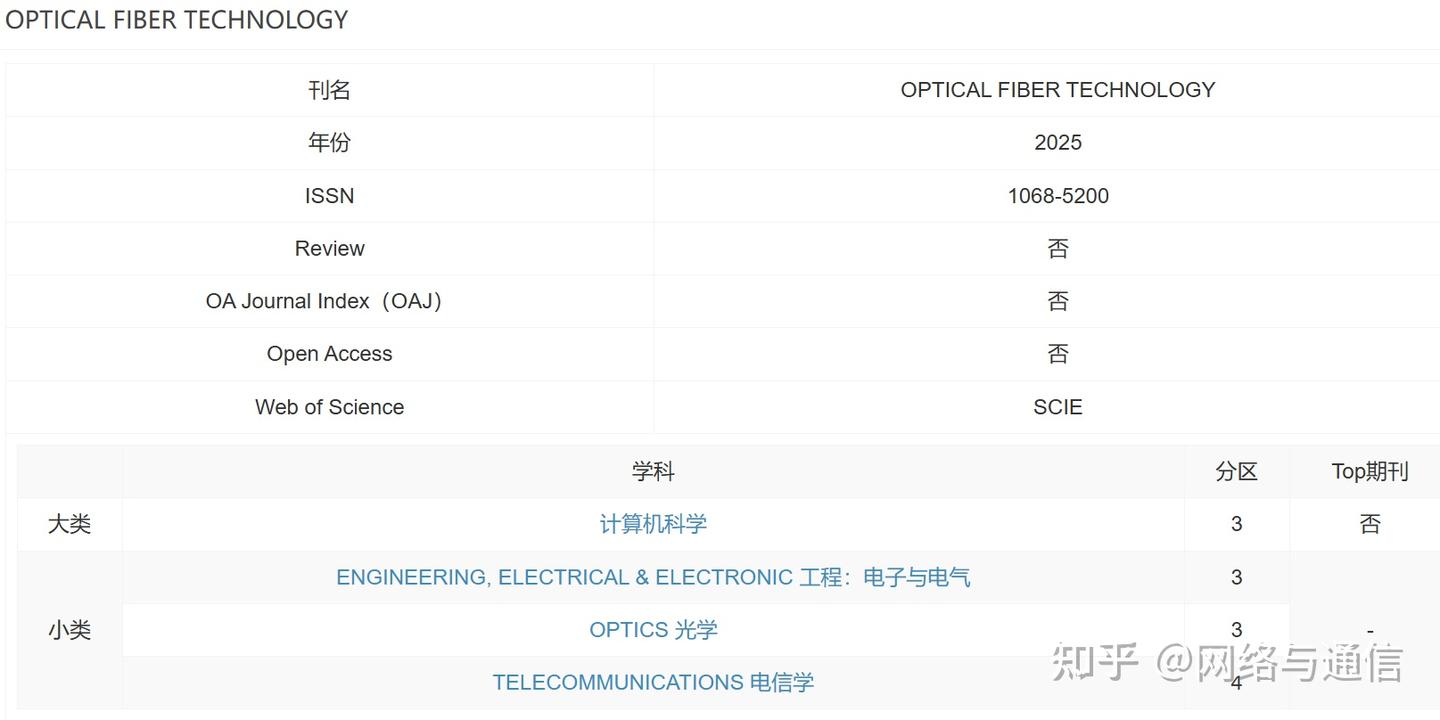Click the 学科 column header

653,472
